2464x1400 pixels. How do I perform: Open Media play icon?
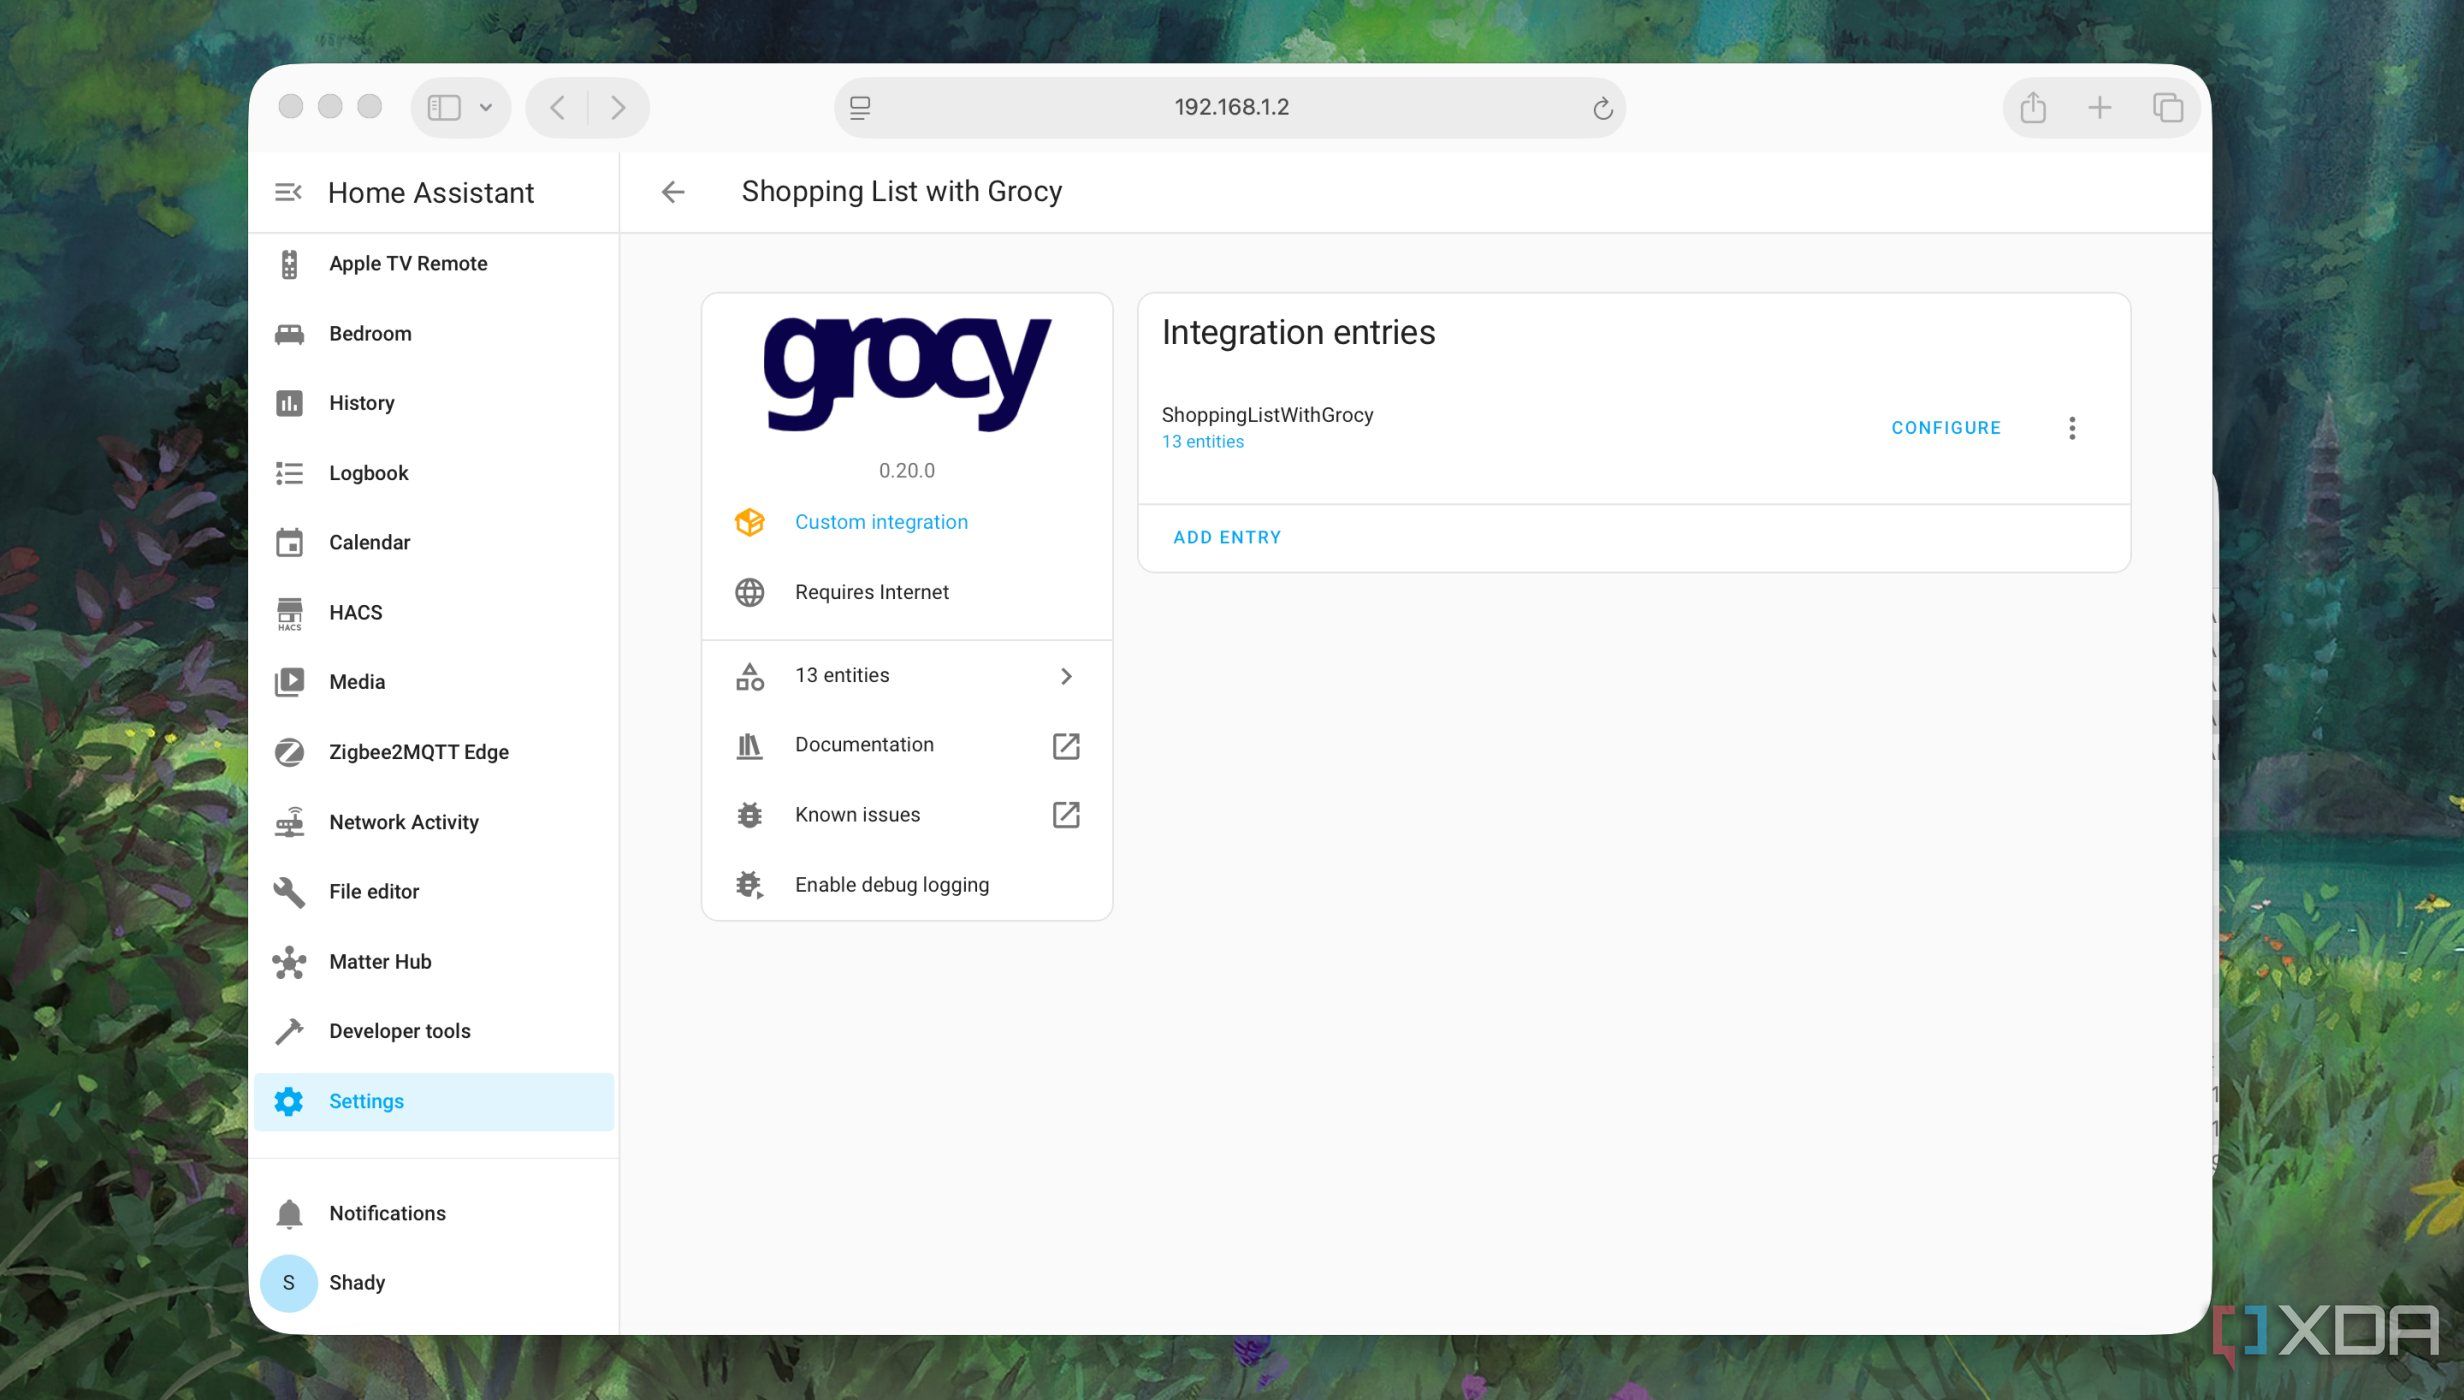tap(289, 682)
